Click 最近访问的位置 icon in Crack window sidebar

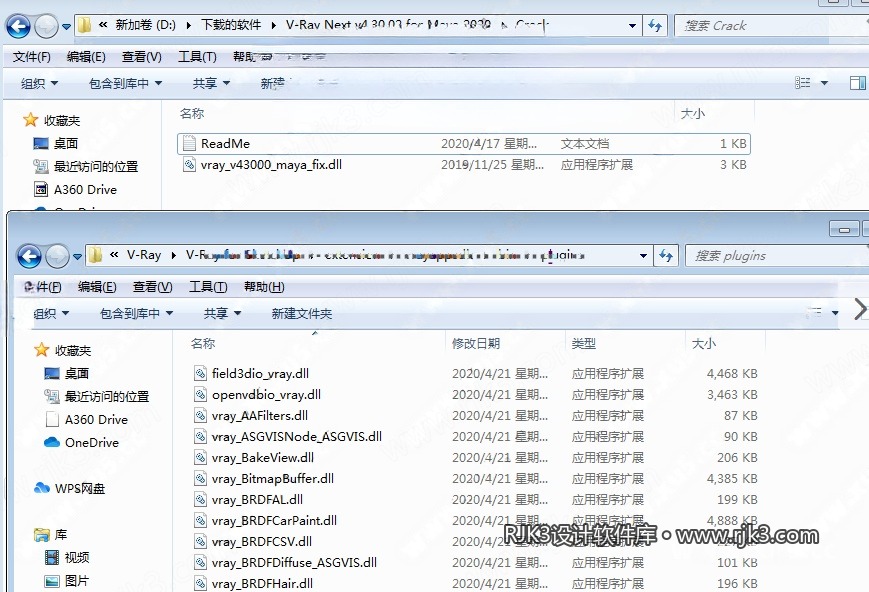tap(41, 166)
